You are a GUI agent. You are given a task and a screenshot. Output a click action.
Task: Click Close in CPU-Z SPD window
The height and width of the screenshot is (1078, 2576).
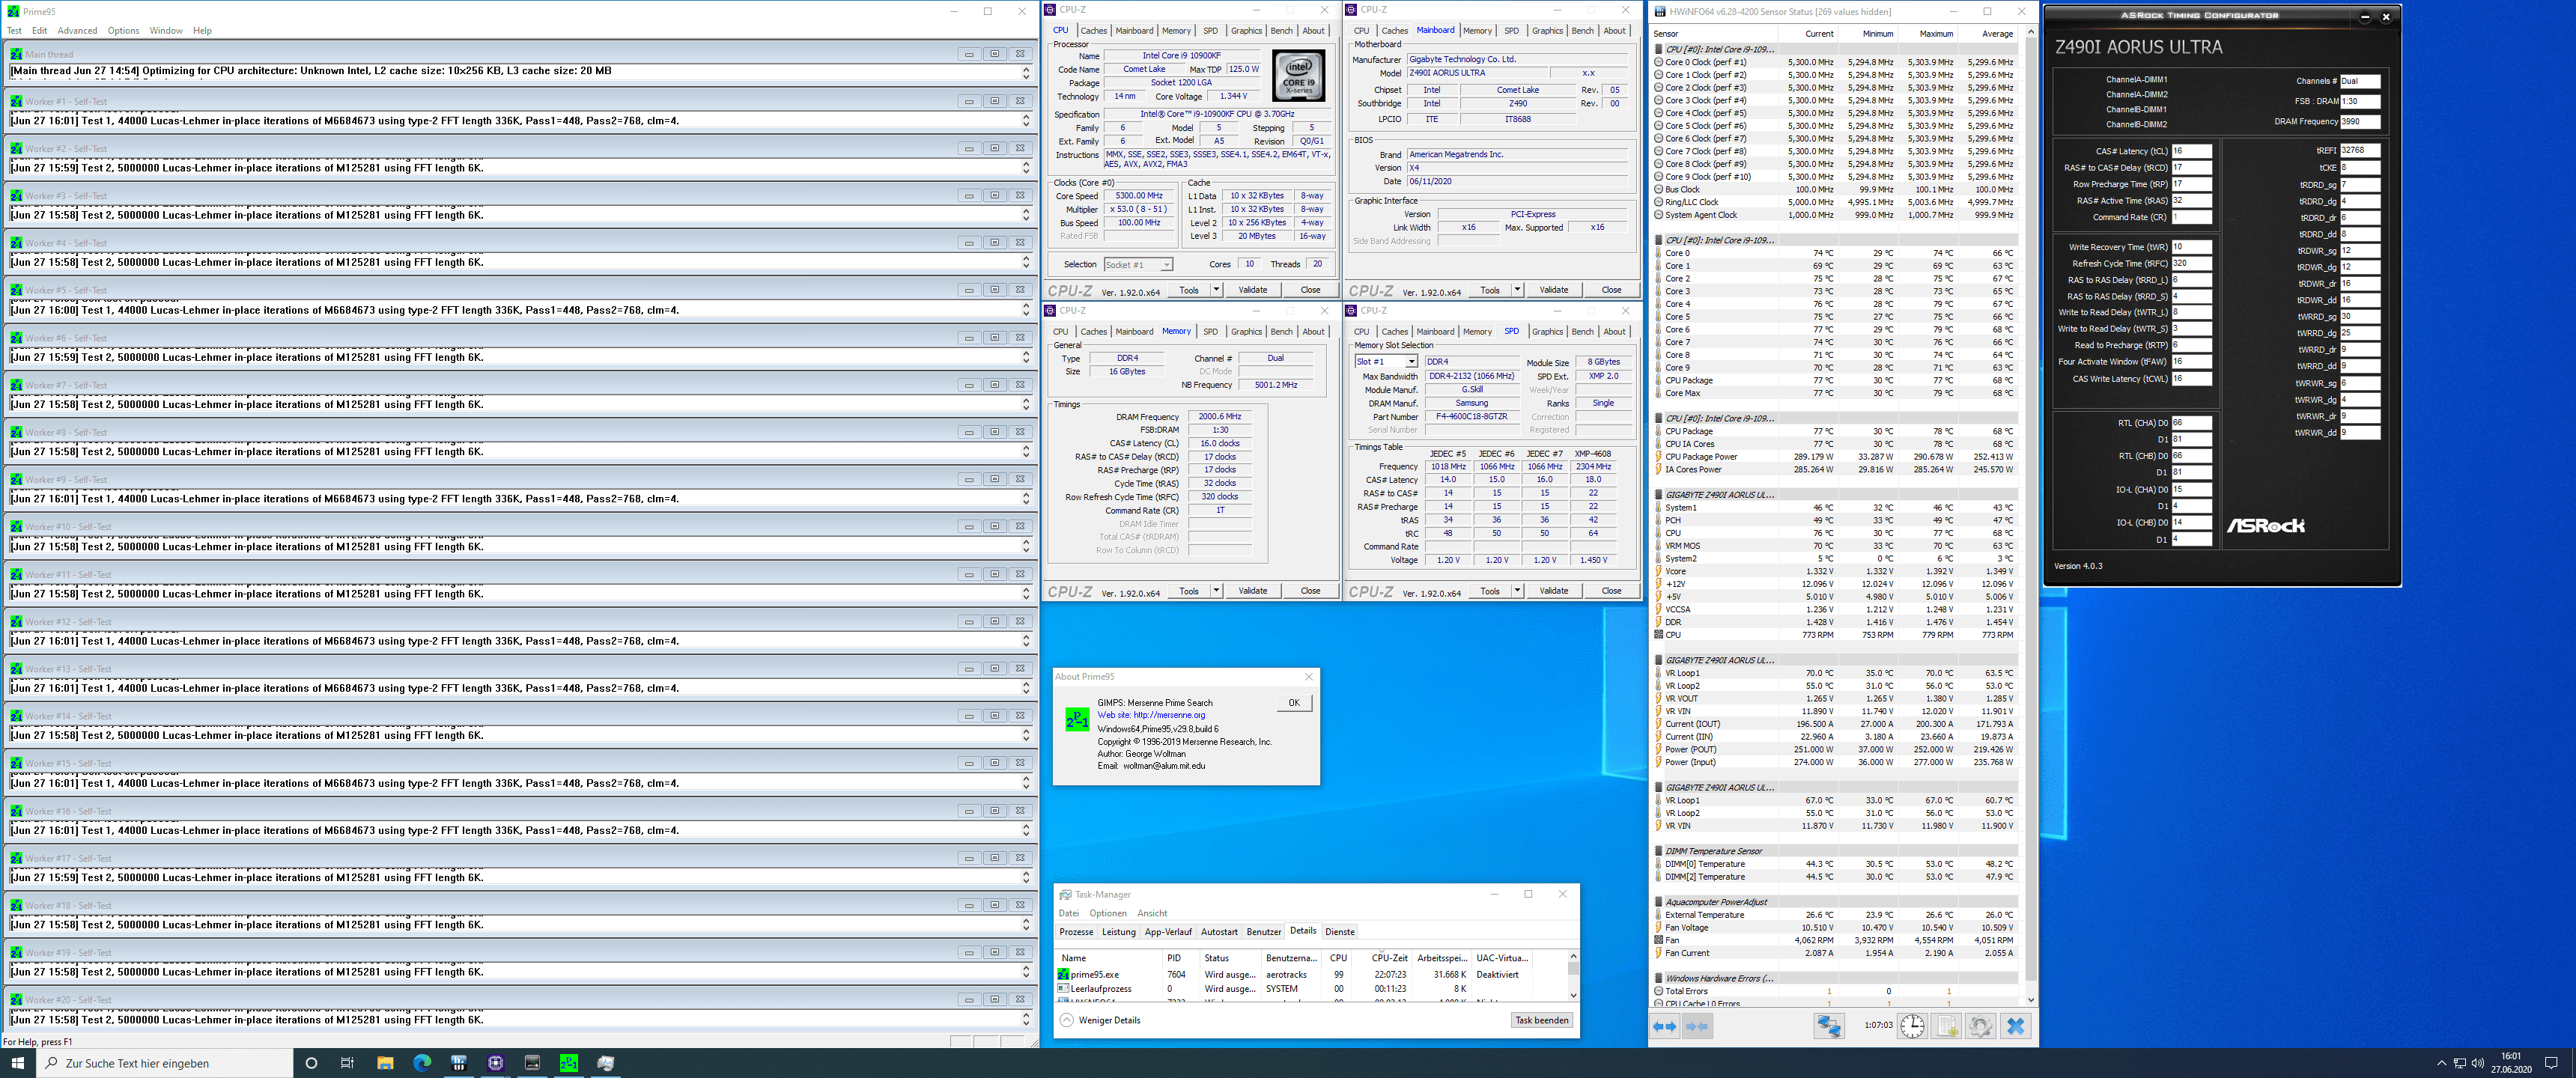(x=1611, y=591)
